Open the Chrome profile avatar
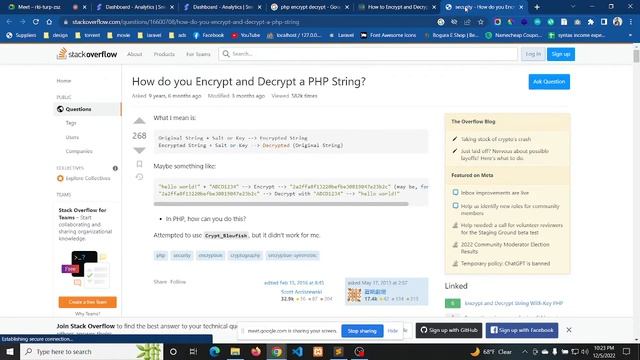Screen dimensions: 640x360 click(617, 22)
